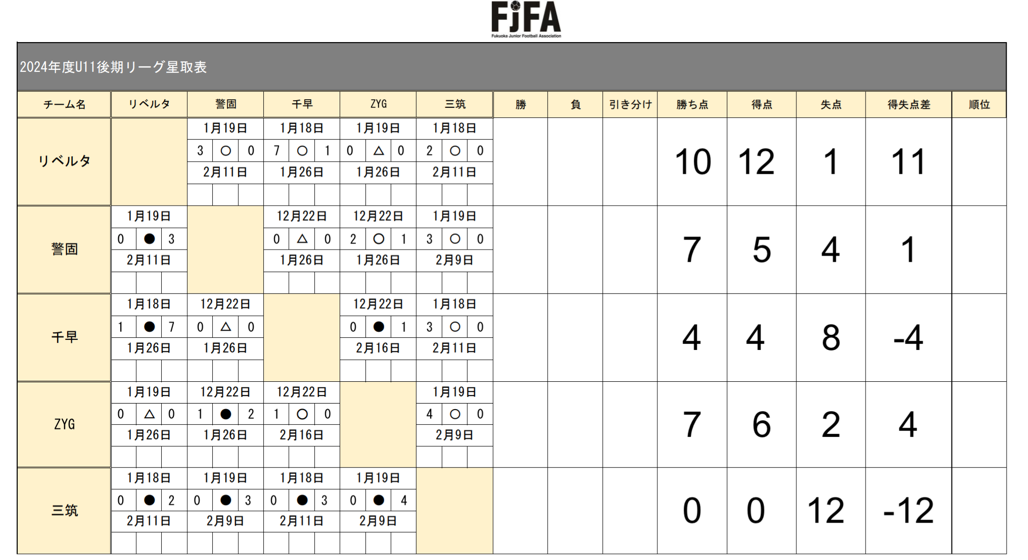Select the リベルタ row label

(64, 161)
